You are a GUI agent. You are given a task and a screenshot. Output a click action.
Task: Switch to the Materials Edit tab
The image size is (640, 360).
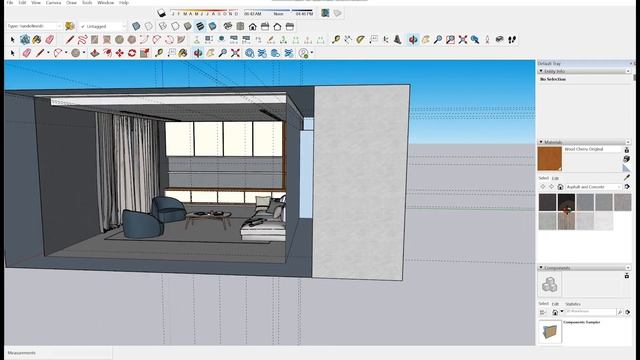tap(555, 178)
